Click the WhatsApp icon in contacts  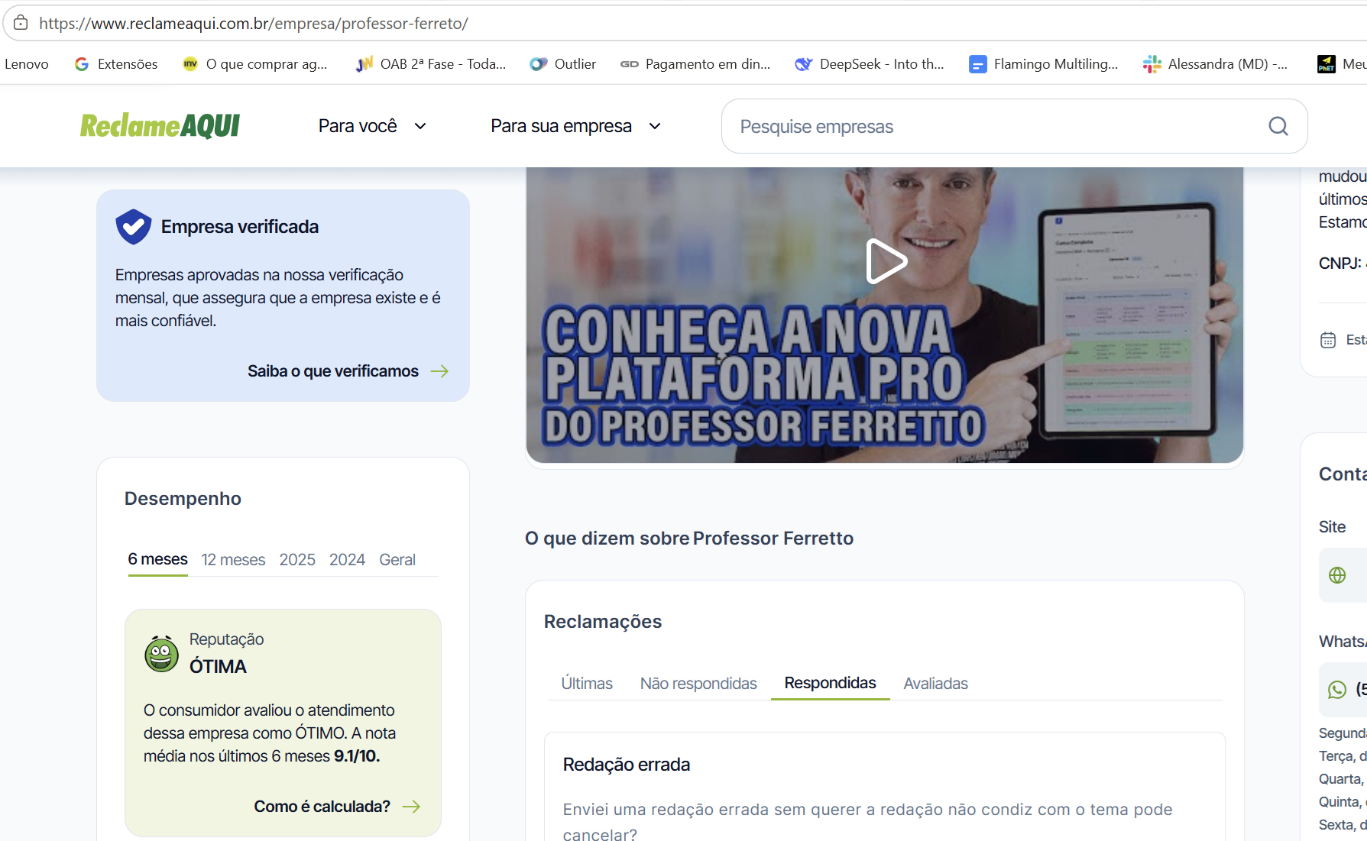pyautogui.click(x=1337, y=689)
